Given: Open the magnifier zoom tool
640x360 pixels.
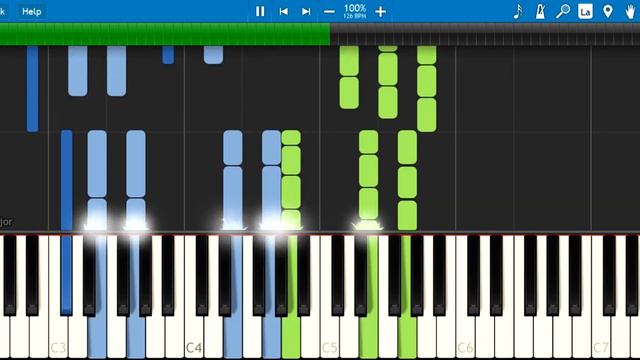Looking at the screenshot, I should pyautogui.click(x=563, y=11).
